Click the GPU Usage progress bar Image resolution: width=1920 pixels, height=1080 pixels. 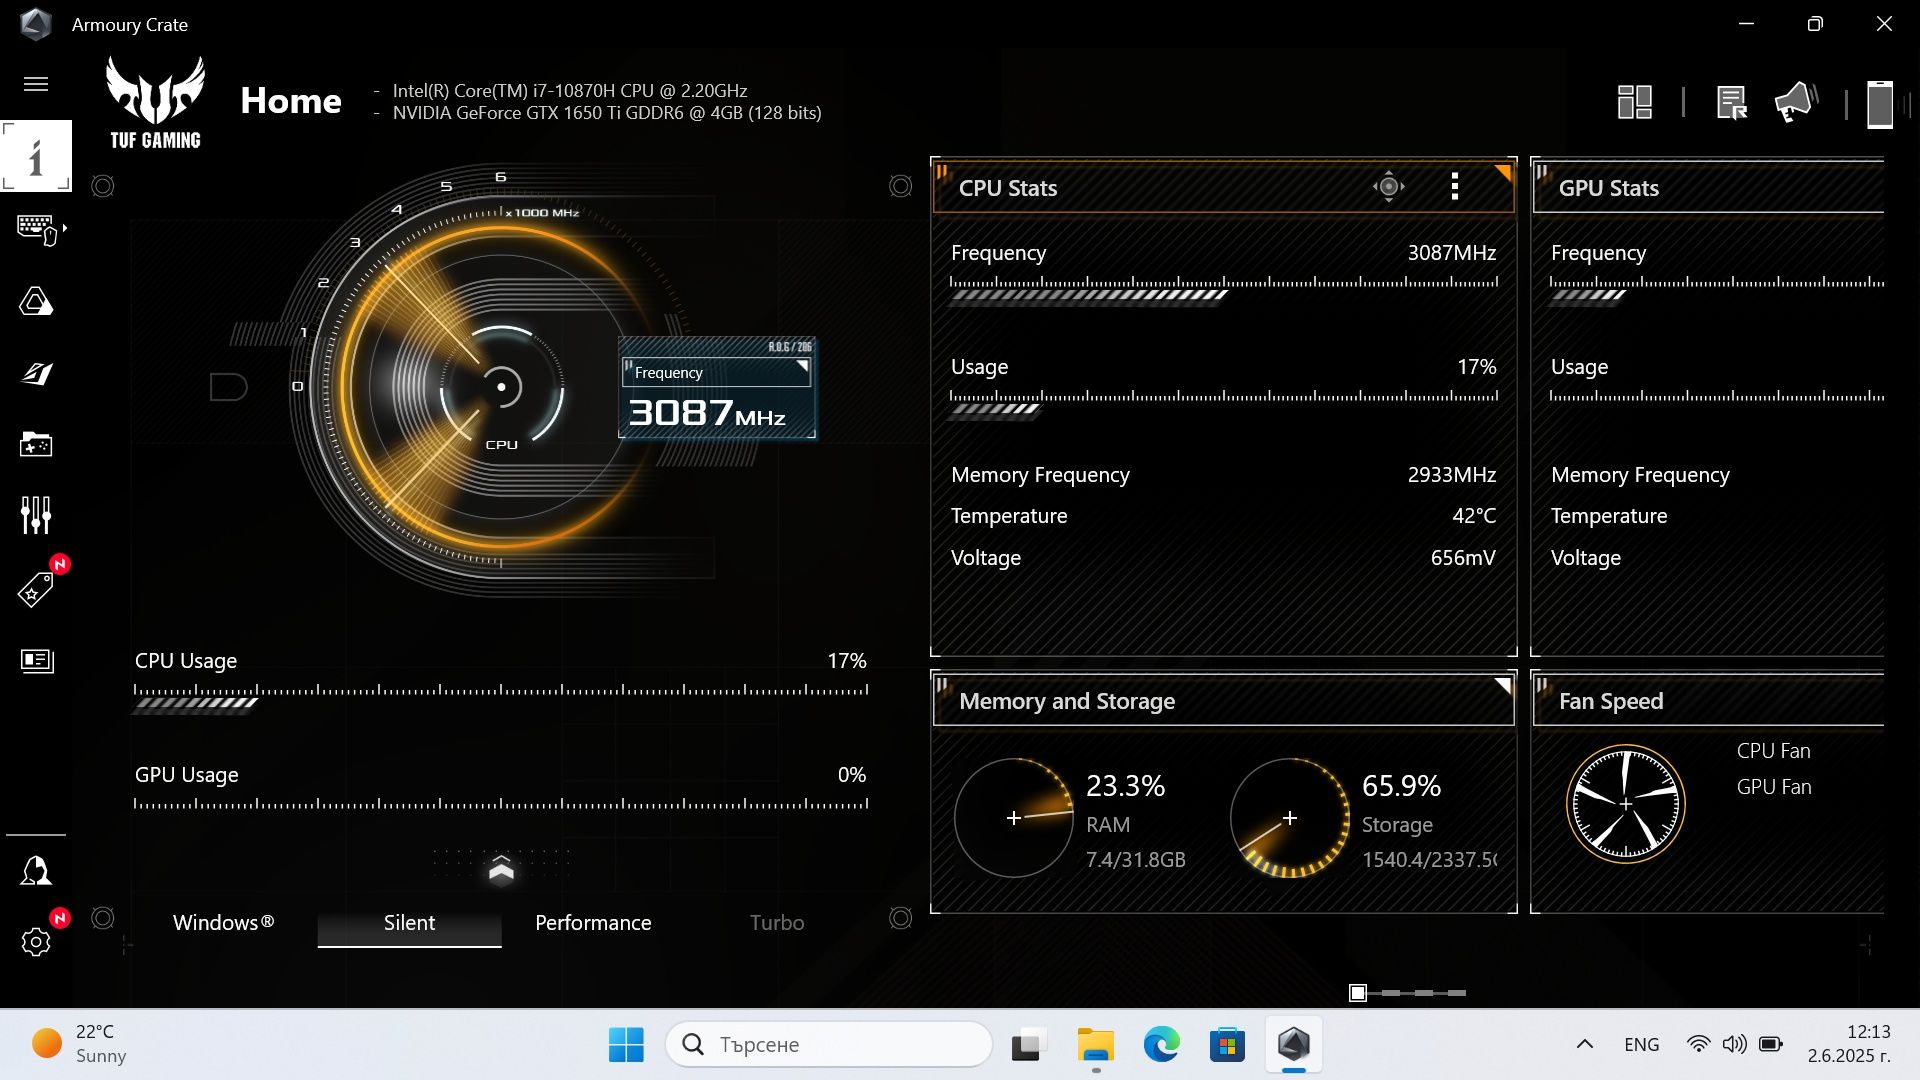click(x=501, y=804)
